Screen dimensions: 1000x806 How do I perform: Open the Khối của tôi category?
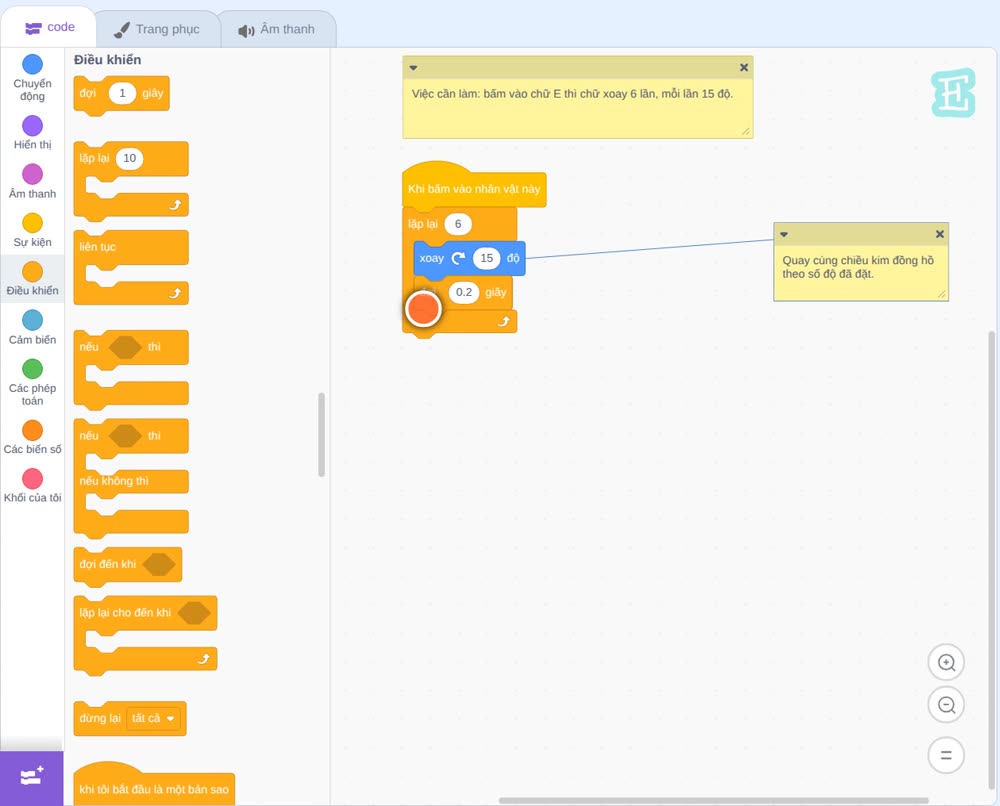[32, 486]
